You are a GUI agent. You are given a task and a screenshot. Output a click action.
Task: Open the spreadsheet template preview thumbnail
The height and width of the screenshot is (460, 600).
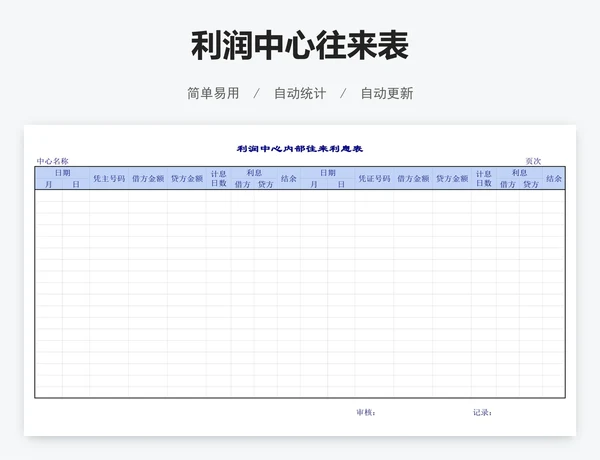click(x=300, y=280)
